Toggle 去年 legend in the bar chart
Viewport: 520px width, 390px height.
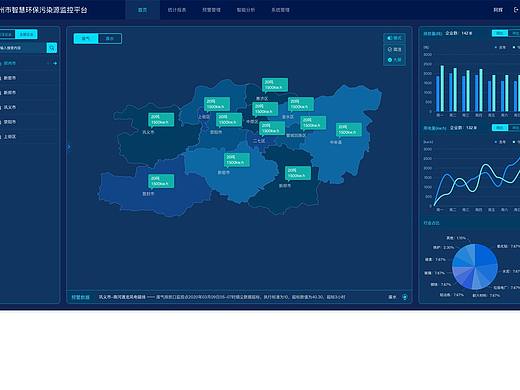500,47
